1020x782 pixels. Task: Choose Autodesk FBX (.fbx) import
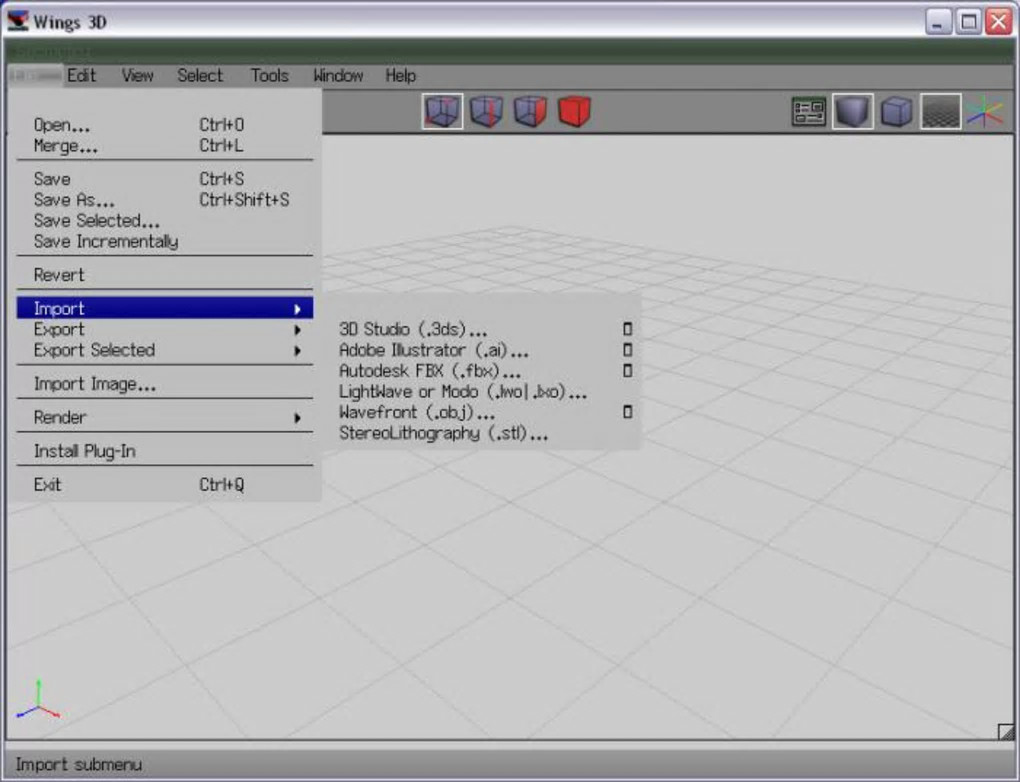click(x=430, y=371)
